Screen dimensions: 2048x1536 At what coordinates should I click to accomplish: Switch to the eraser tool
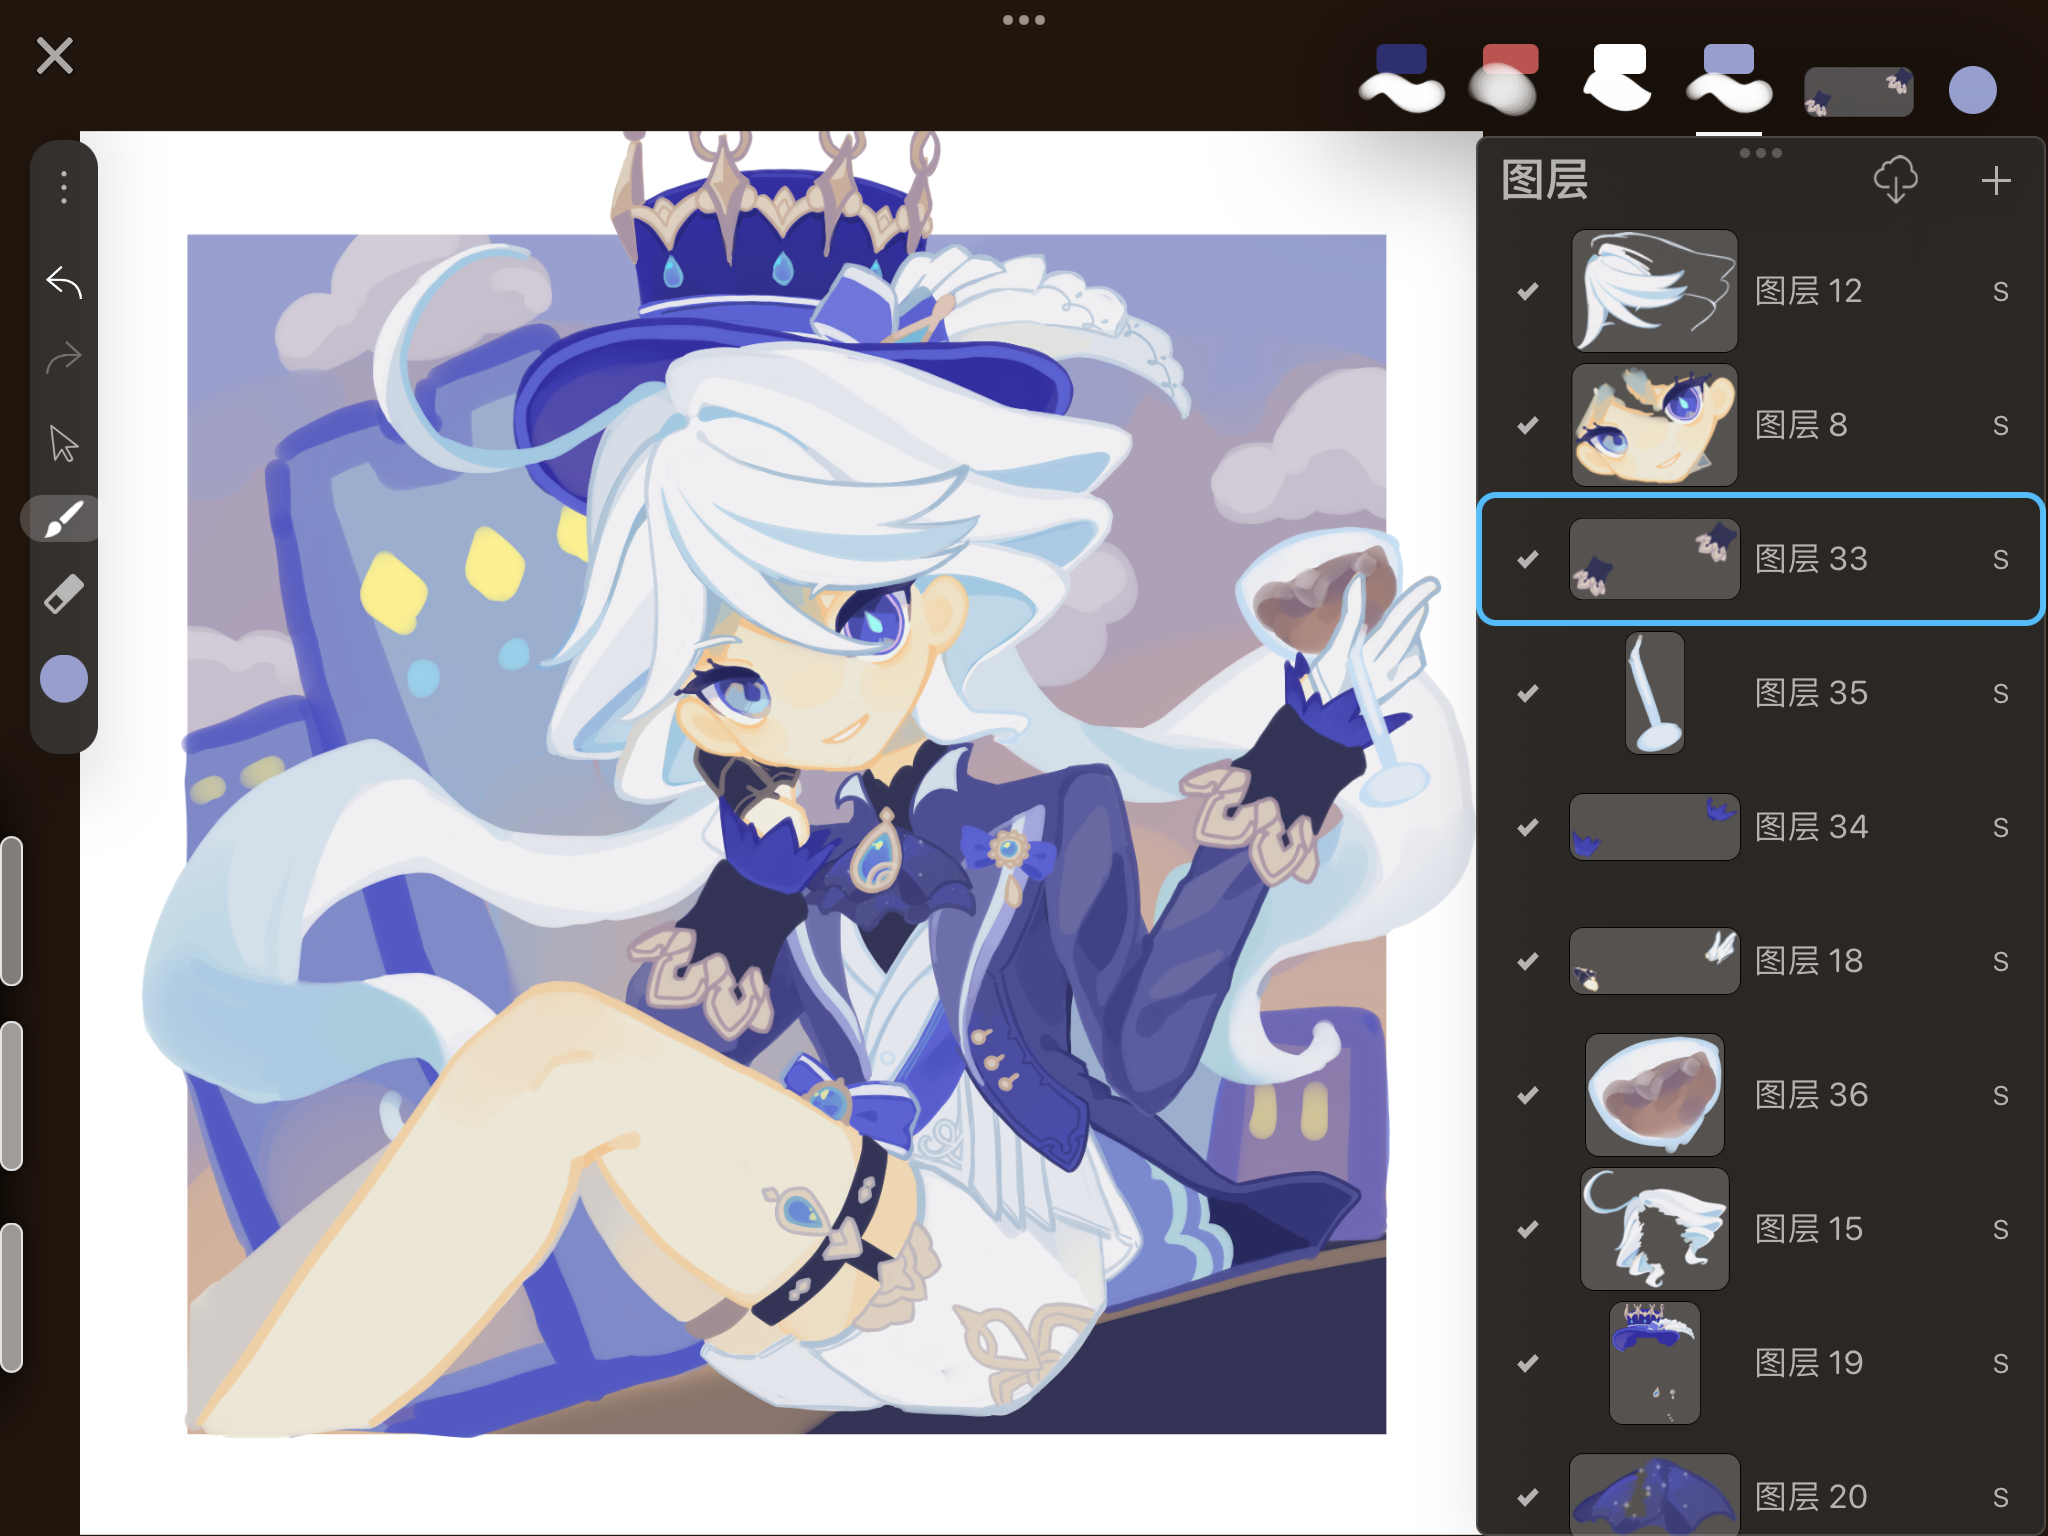(x=64, y=595)
